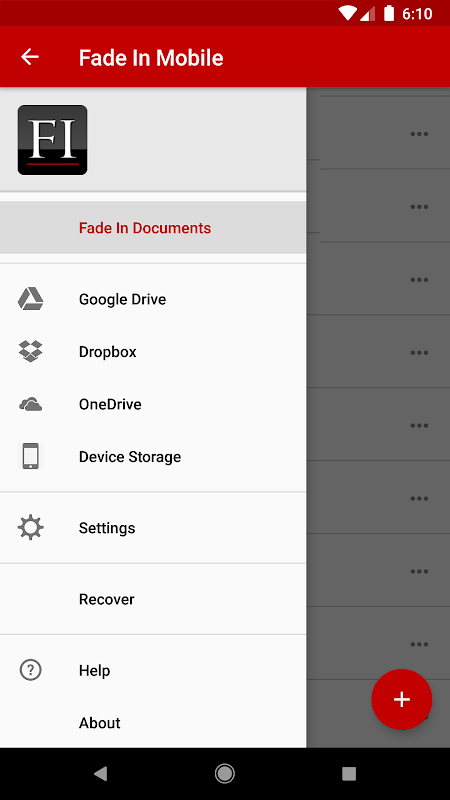Tap the recent apps square button
450x800 pixels.
click(x=349, y=774)
